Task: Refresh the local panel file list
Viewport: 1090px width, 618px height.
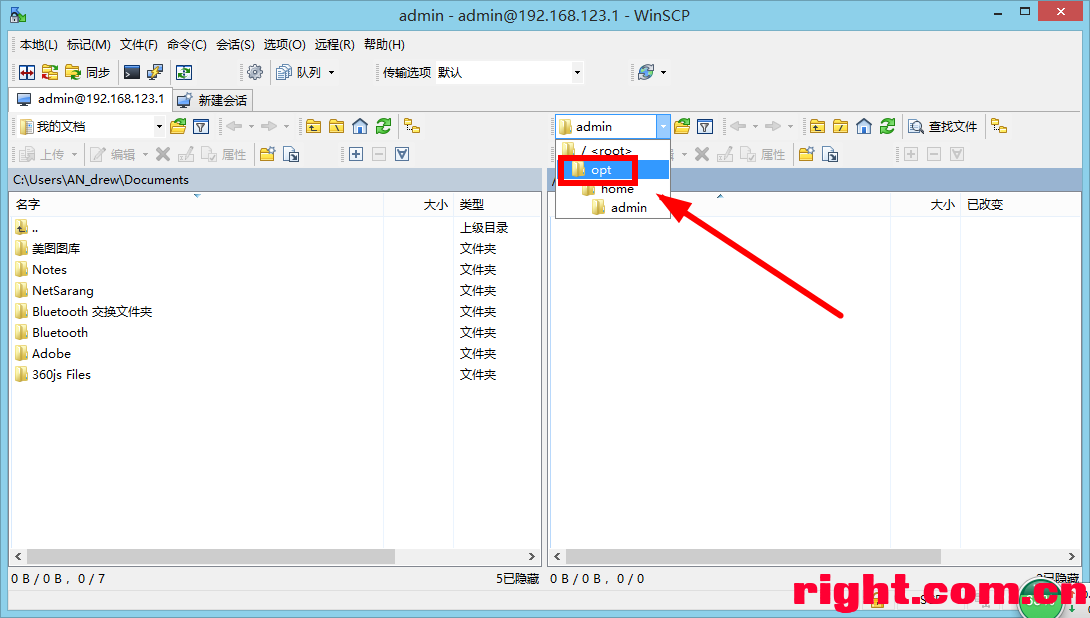Action: tap(383, 127)
